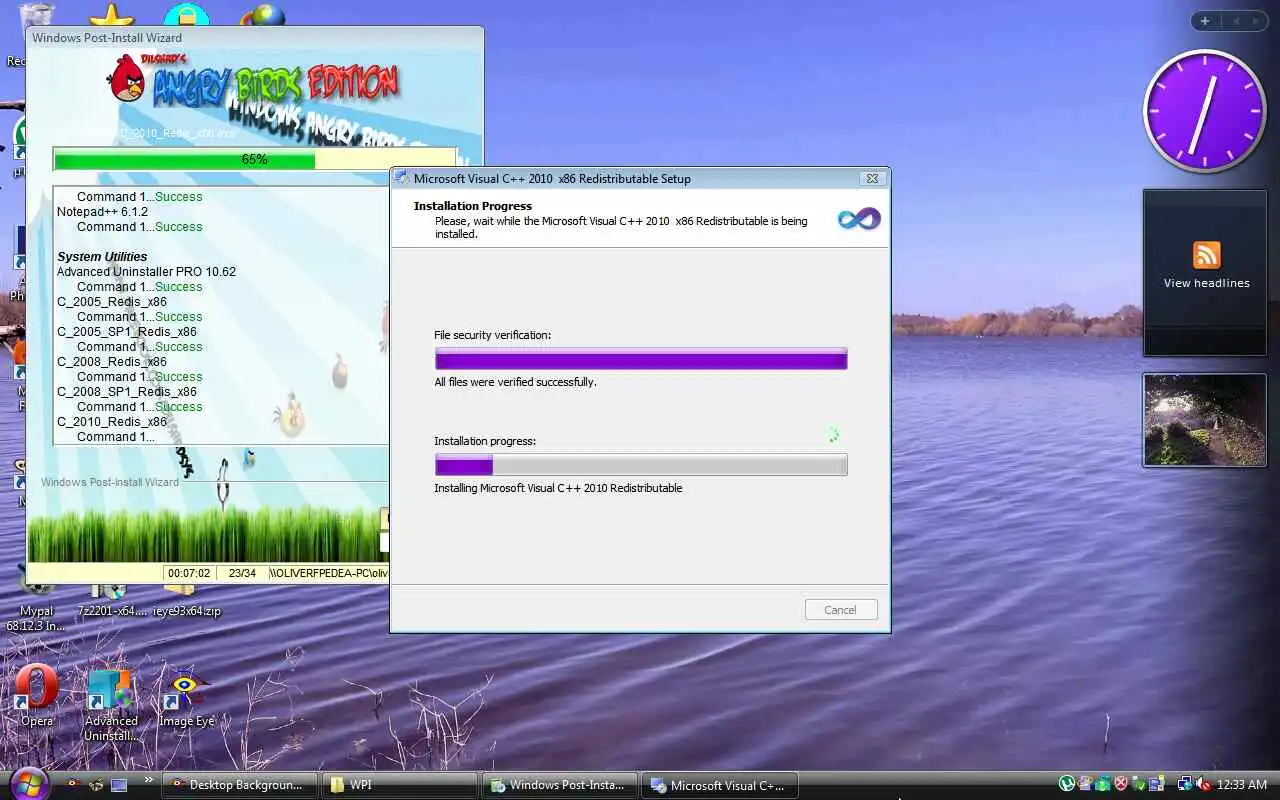The height and width of the screenshot is (800, 1280).
Task: Select 'C_2005_Redis_x86' log entry
Action: [x=112, y=302]
